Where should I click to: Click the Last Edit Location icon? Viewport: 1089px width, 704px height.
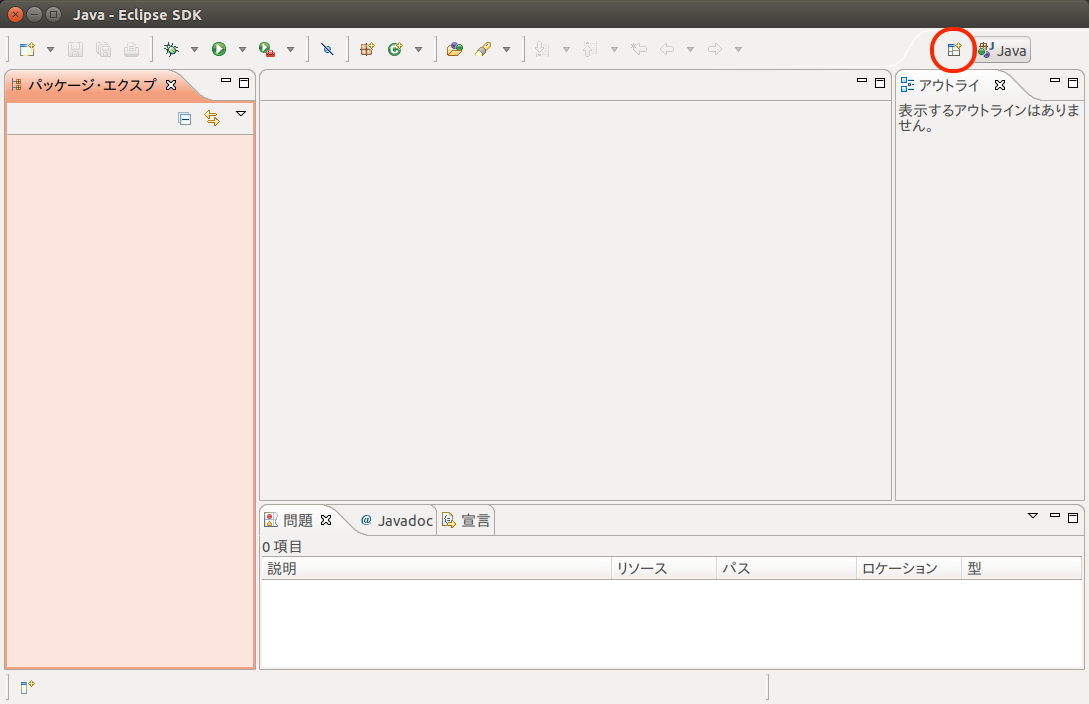click(639, 49)
